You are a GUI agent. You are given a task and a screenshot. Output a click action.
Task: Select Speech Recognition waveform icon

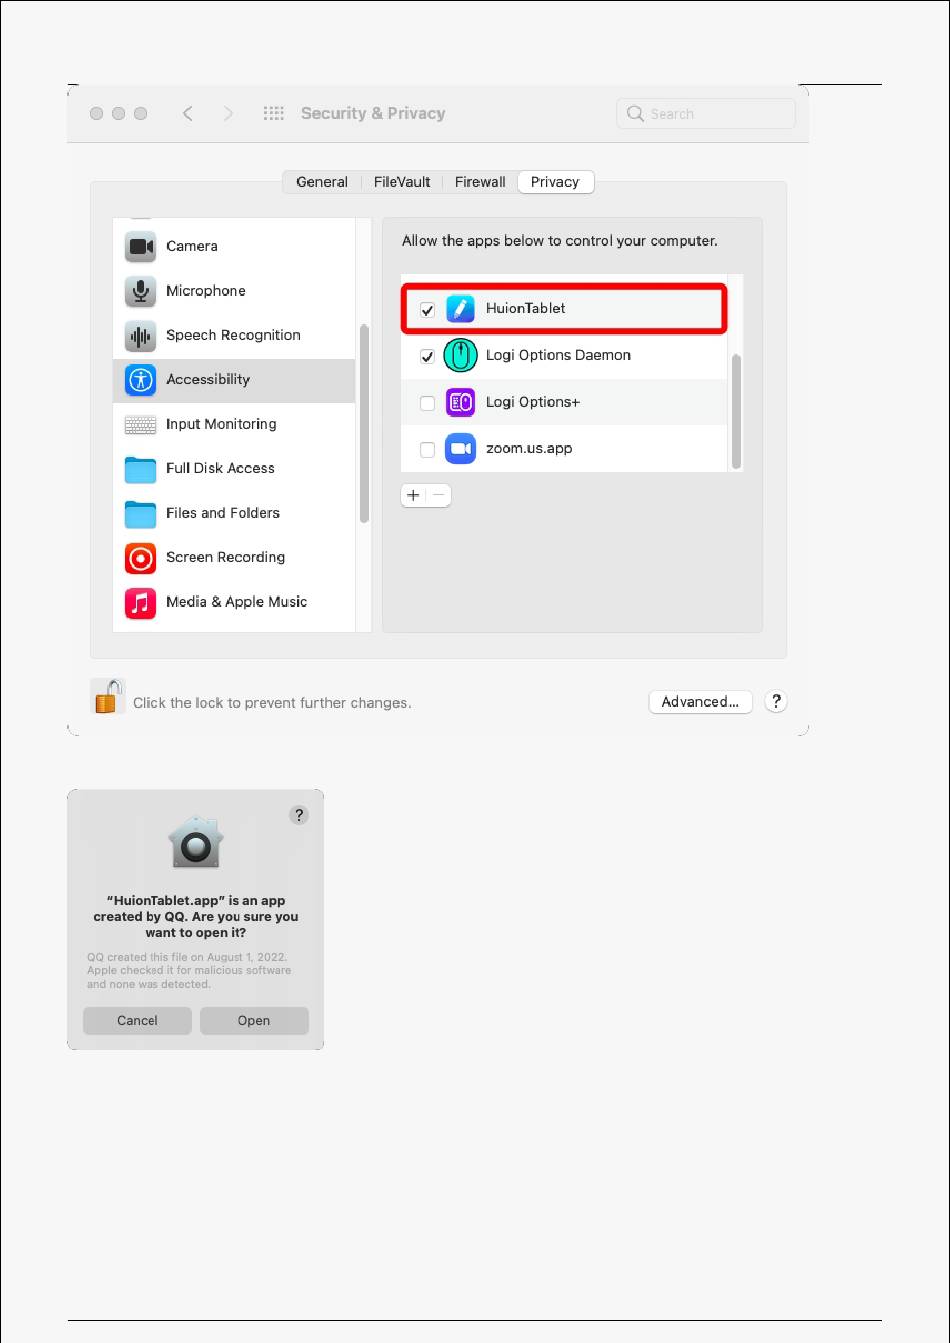point(140,336)
